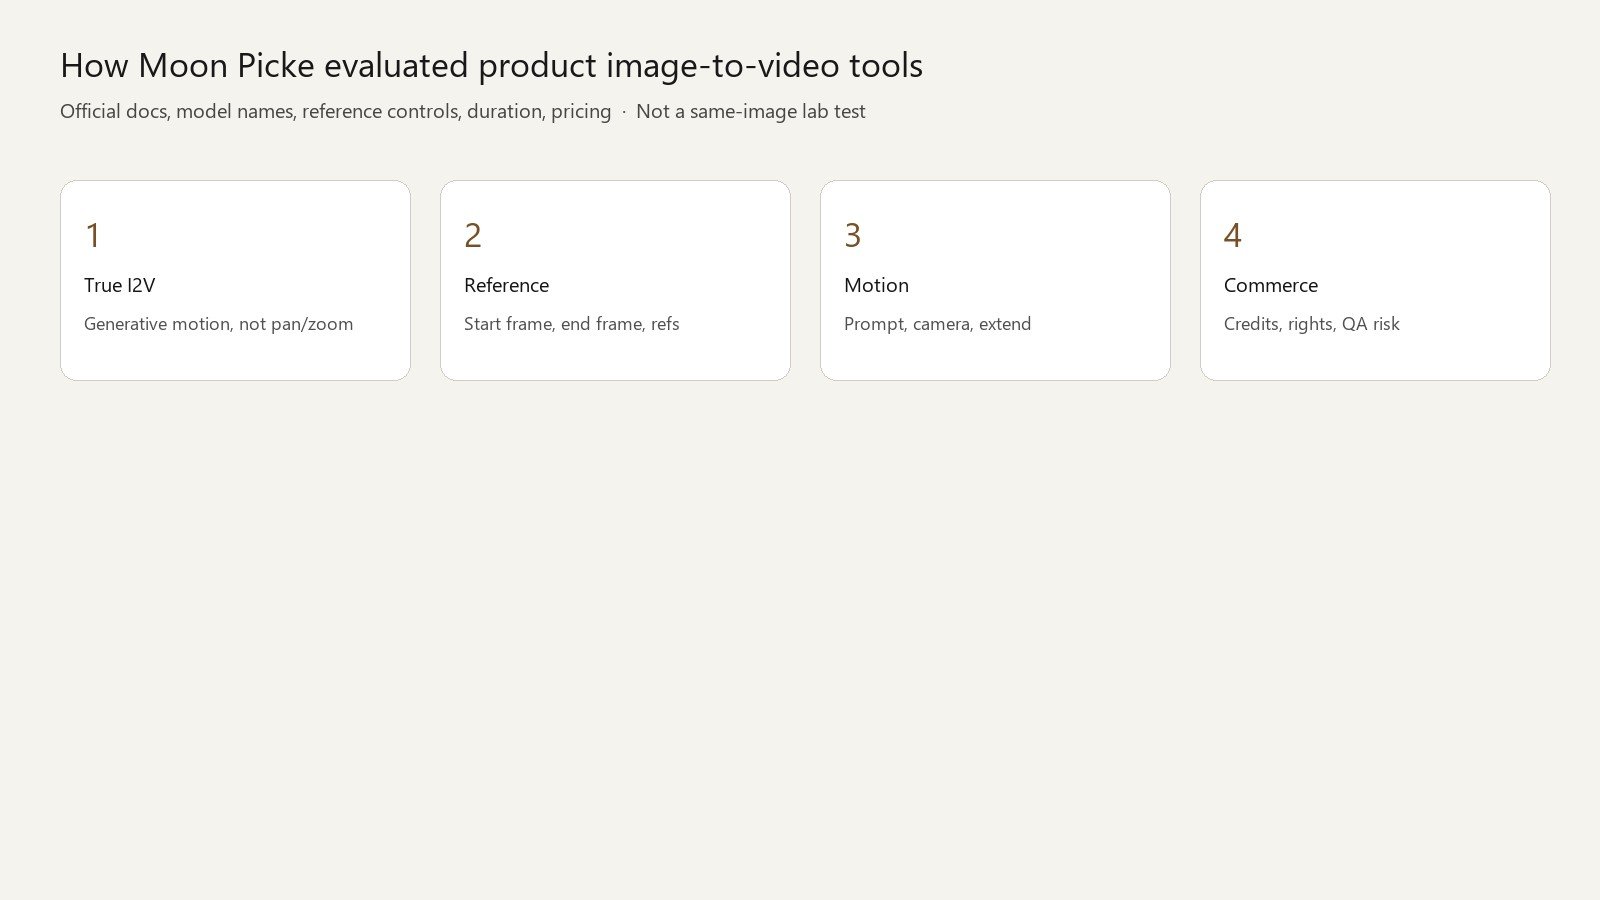Click 'Start frame, end frame, refs' text
Viewport: 1600px width, 900px height.
point(571,324)
